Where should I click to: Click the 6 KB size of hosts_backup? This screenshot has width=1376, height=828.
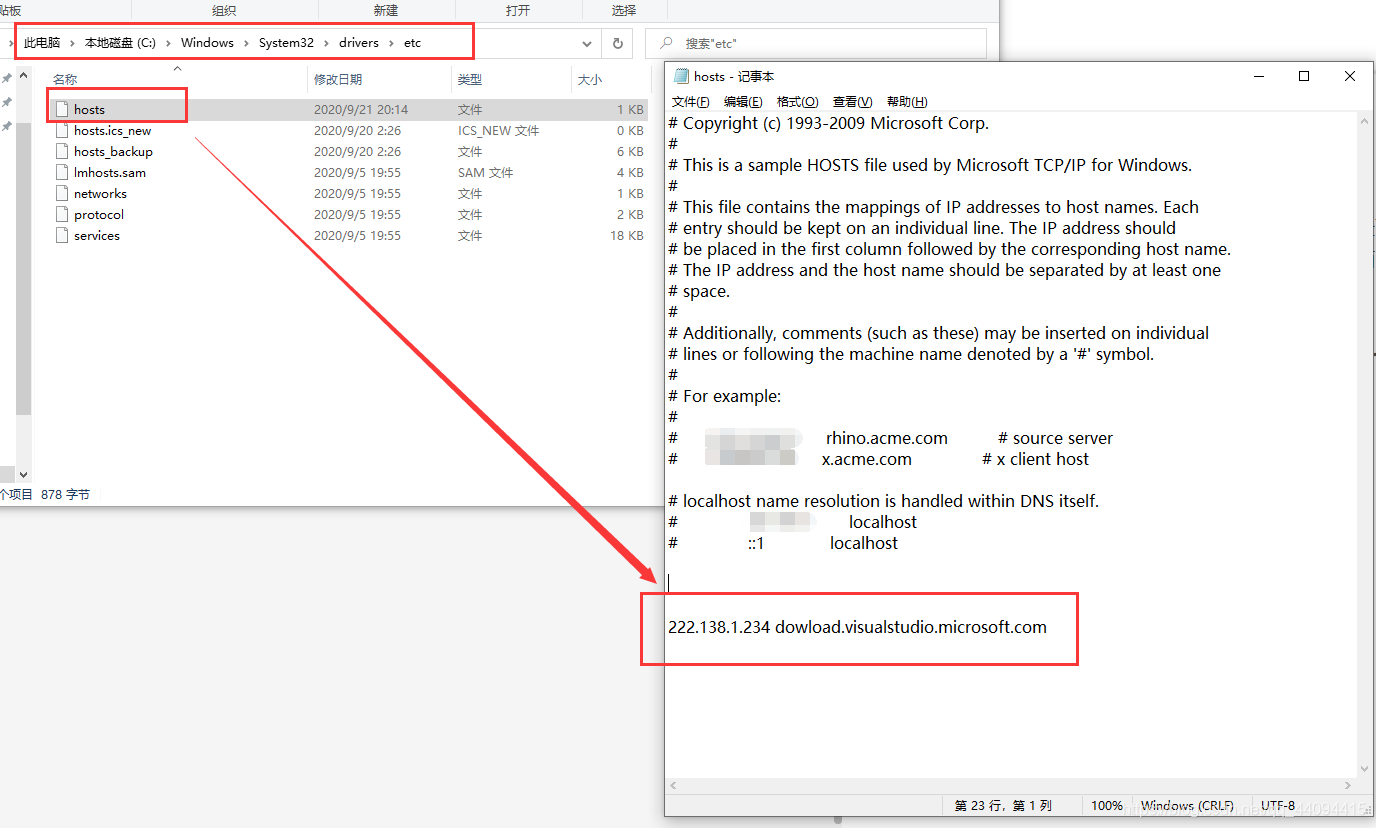coord(630,151)
